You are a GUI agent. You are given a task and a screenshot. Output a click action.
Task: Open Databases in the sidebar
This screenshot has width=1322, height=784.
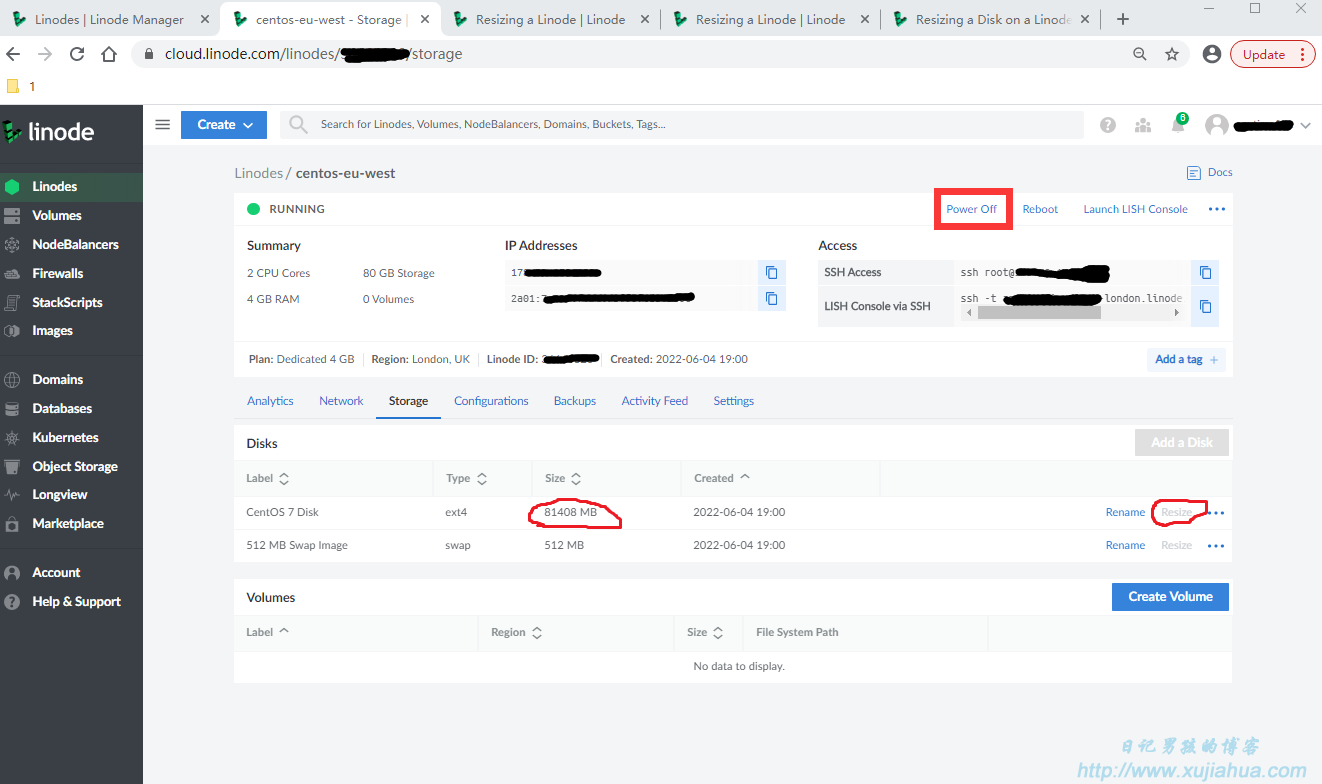71,408
